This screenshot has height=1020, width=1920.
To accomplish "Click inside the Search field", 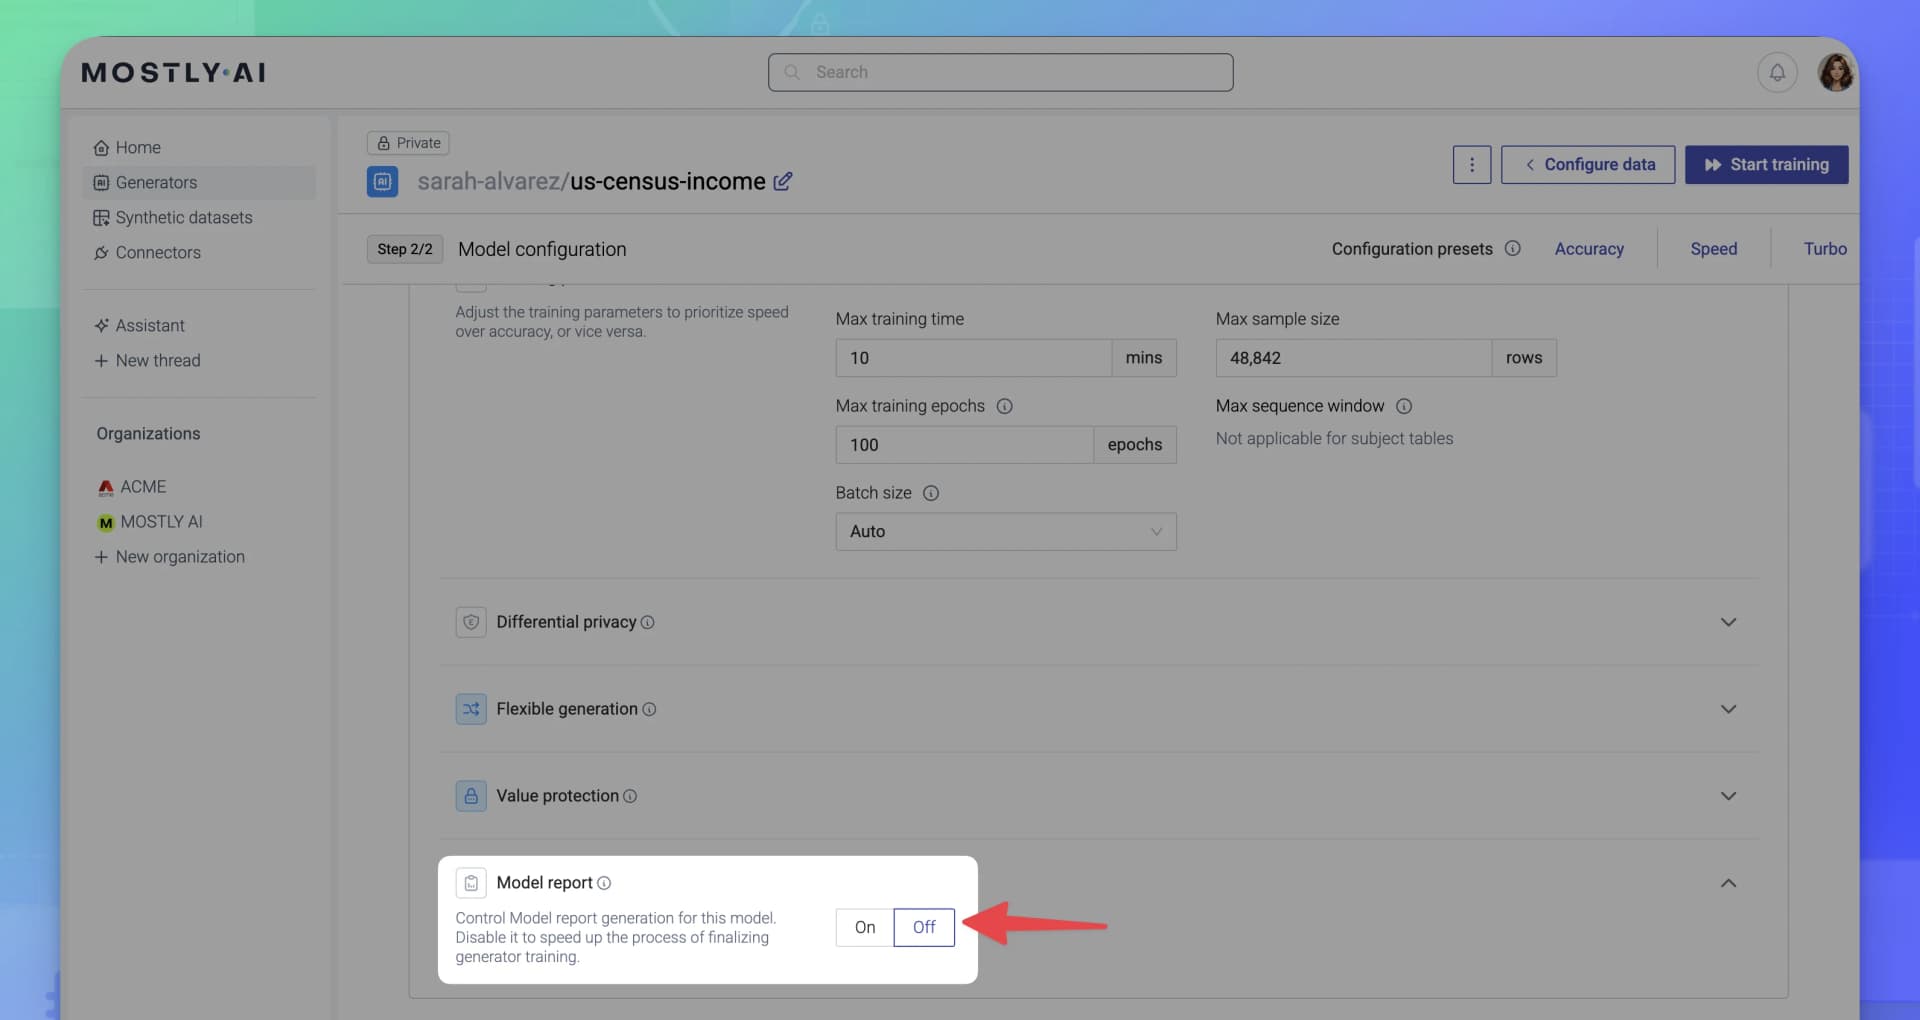I will coord(1000,72).
